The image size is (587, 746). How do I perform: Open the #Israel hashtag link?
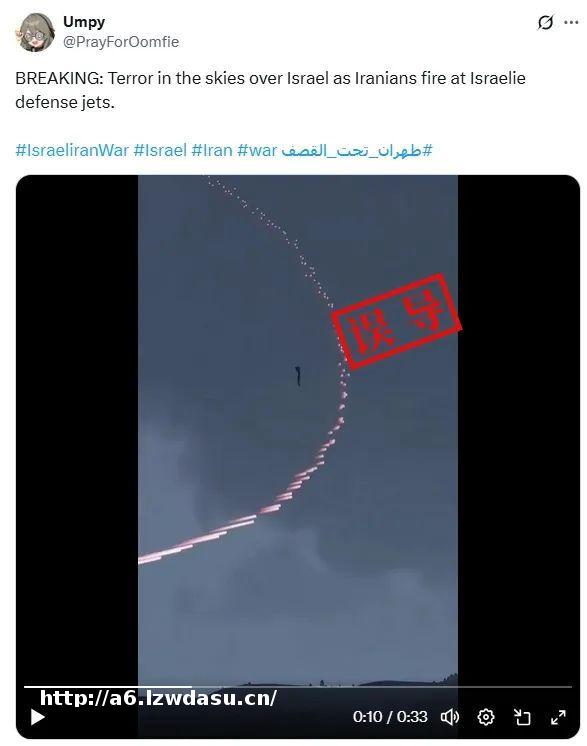pyautogui.click(x=160, y=150)
